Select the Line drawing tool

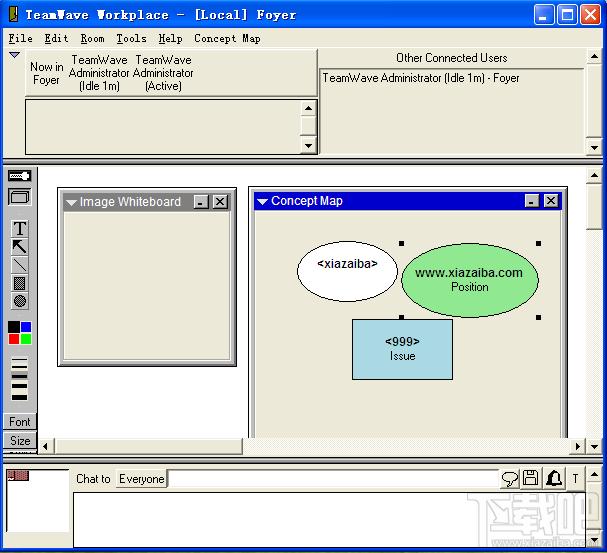click(19, 265)
